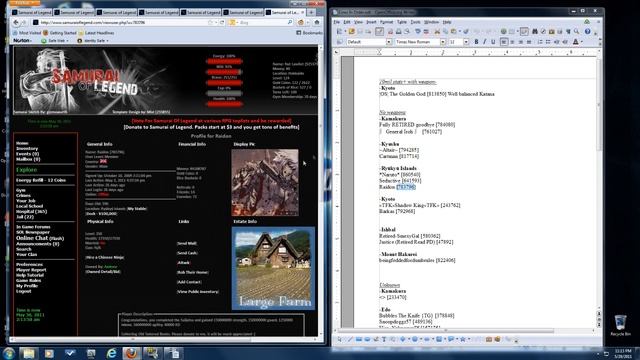Toggle Centered alignment in Writer toolbar
This screenshot has height=360, width=640.
pos(512,42)
